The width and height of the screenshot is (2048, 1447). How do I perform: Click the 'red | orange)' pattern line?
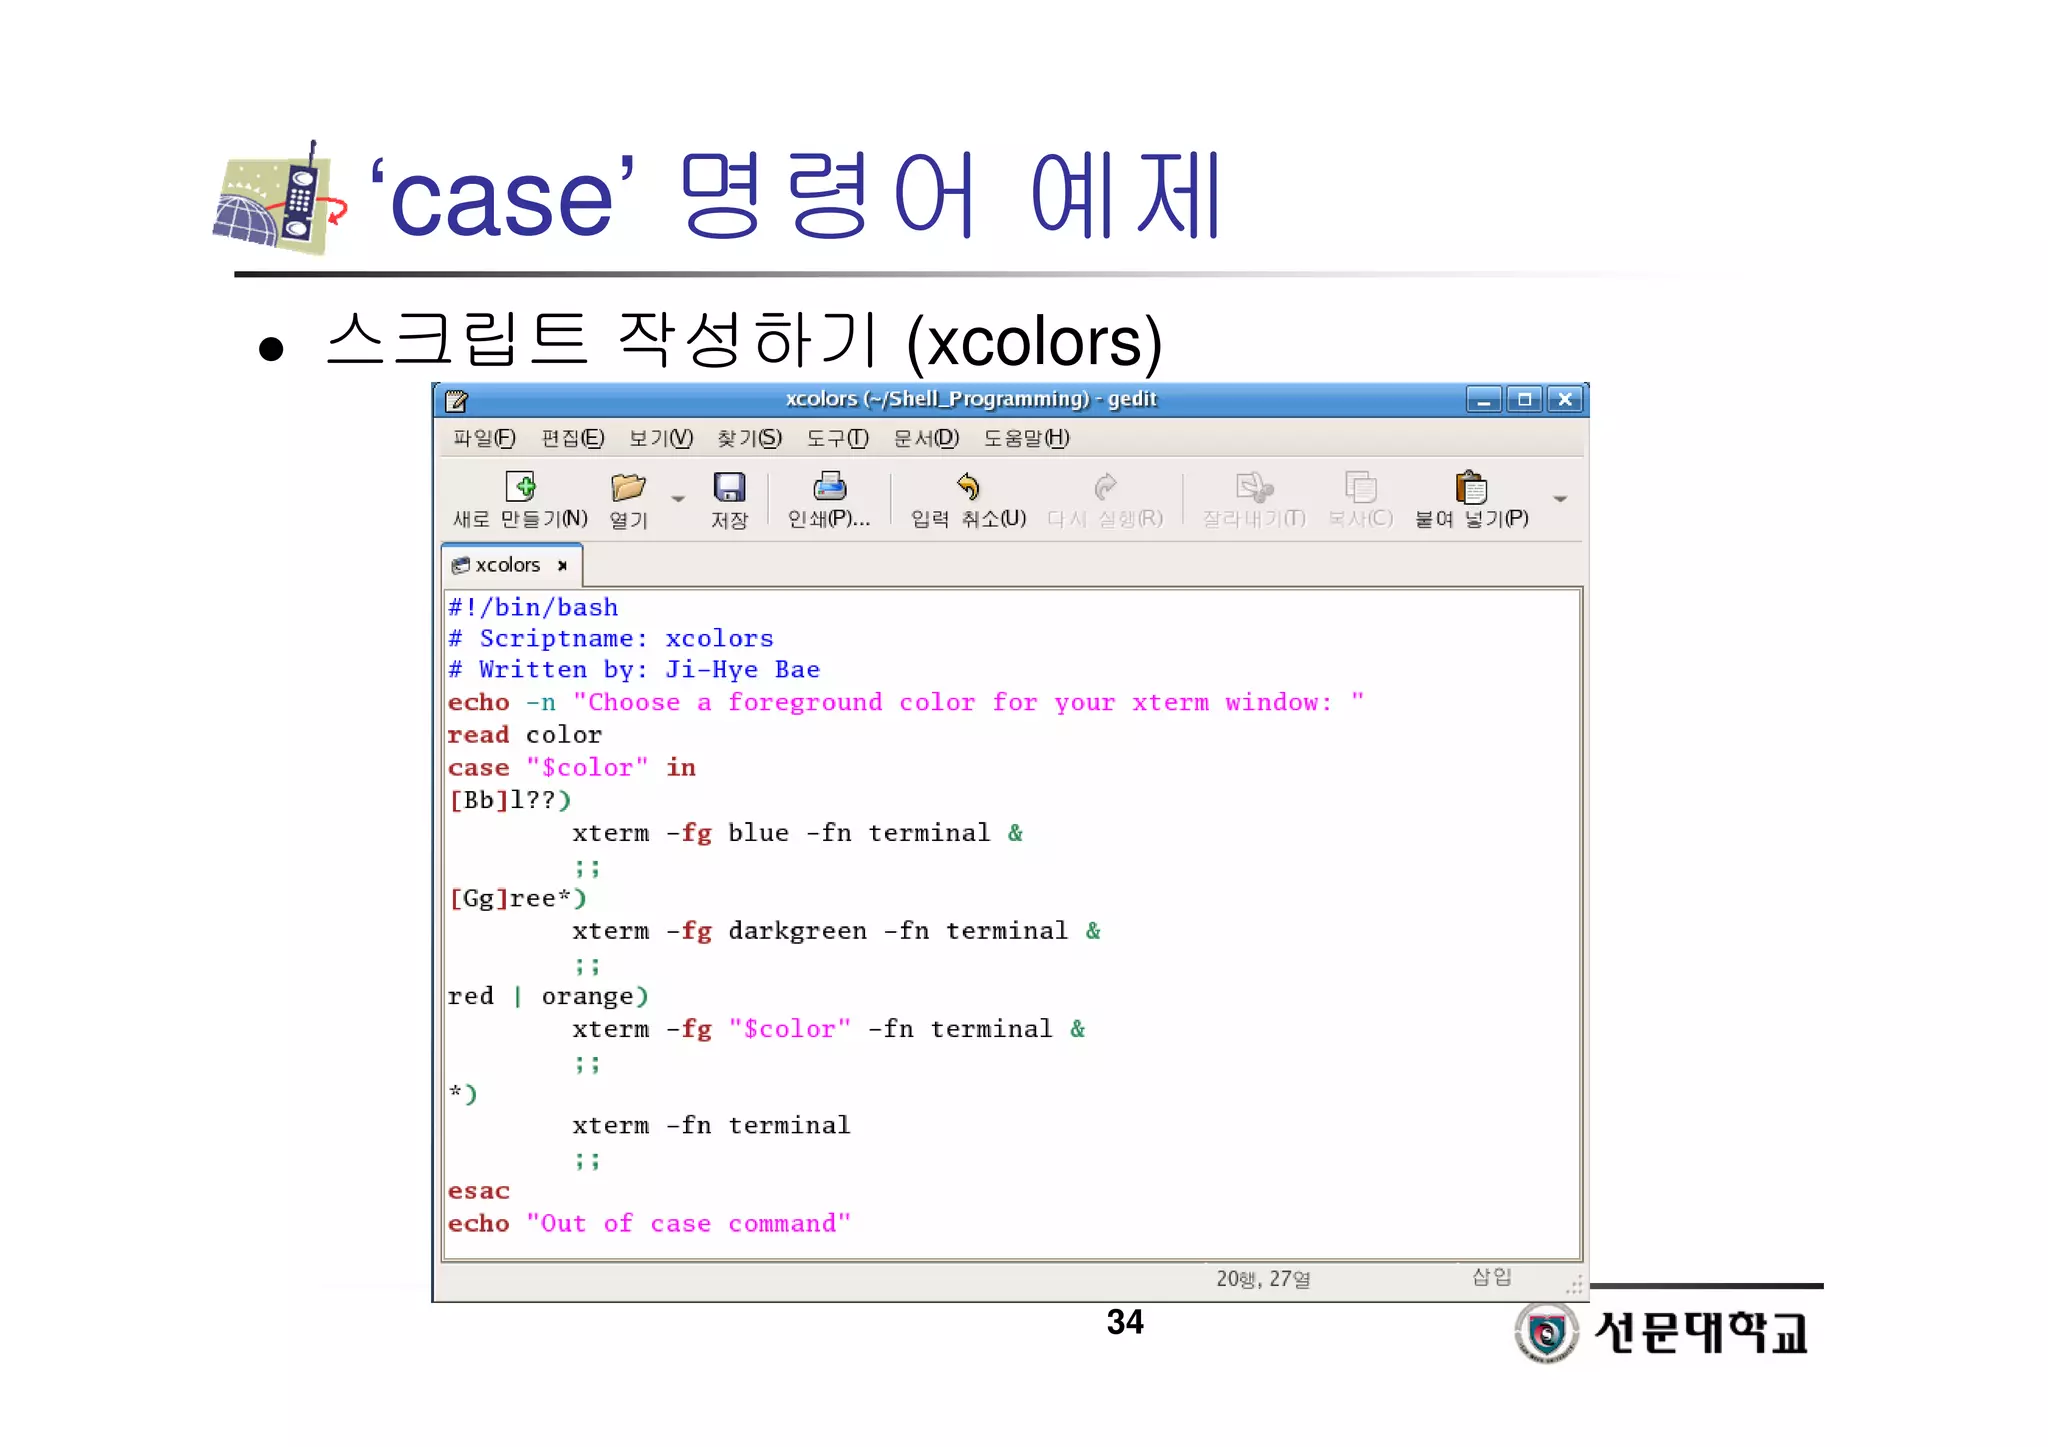tap(549, 996)
